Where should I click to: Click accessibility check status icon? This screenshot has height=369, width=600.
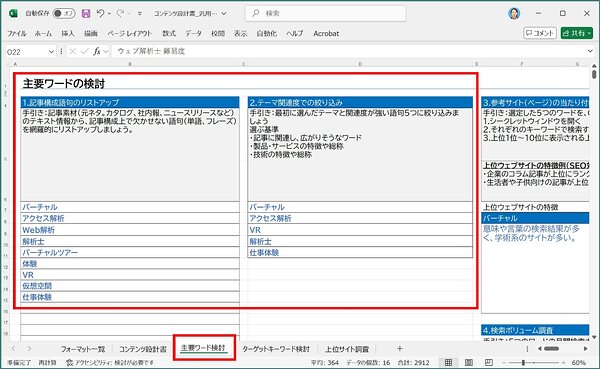(x=70, y=362)
